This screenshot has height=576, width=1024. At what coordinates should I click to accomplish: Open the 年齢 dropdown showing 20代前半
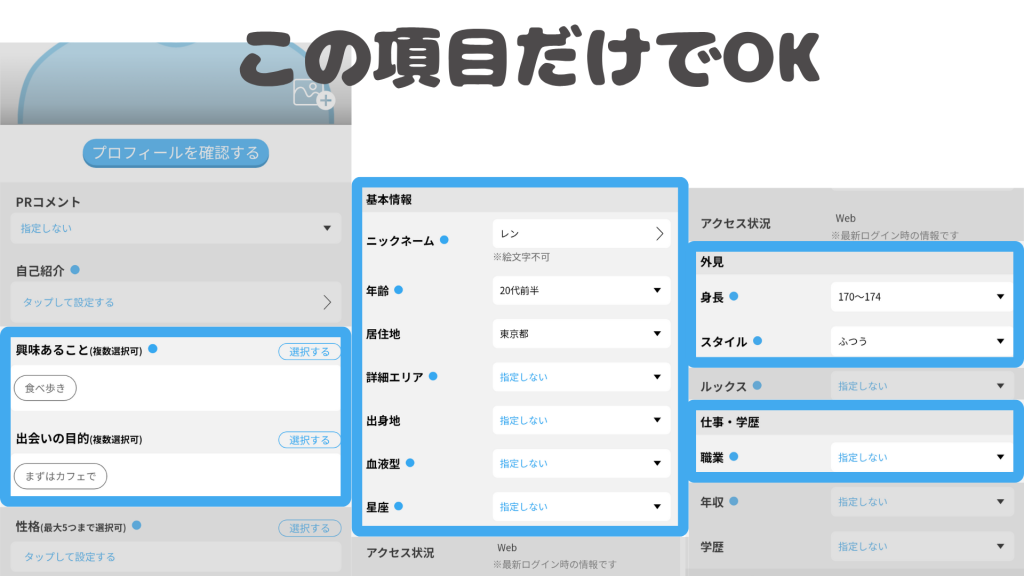(x=581, y=291)
